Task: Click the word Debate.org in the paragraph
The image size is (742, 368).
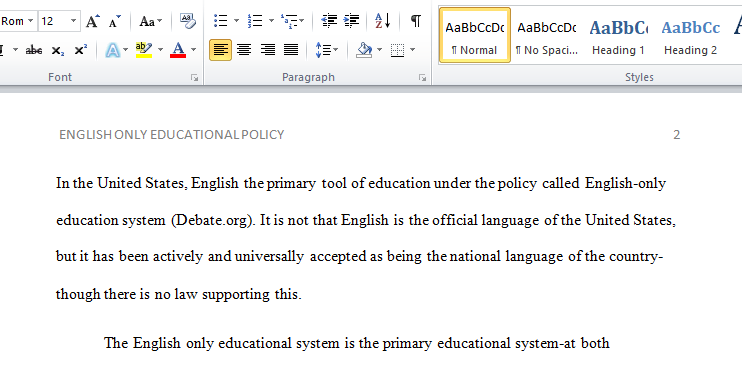Action: coord(211,220)
